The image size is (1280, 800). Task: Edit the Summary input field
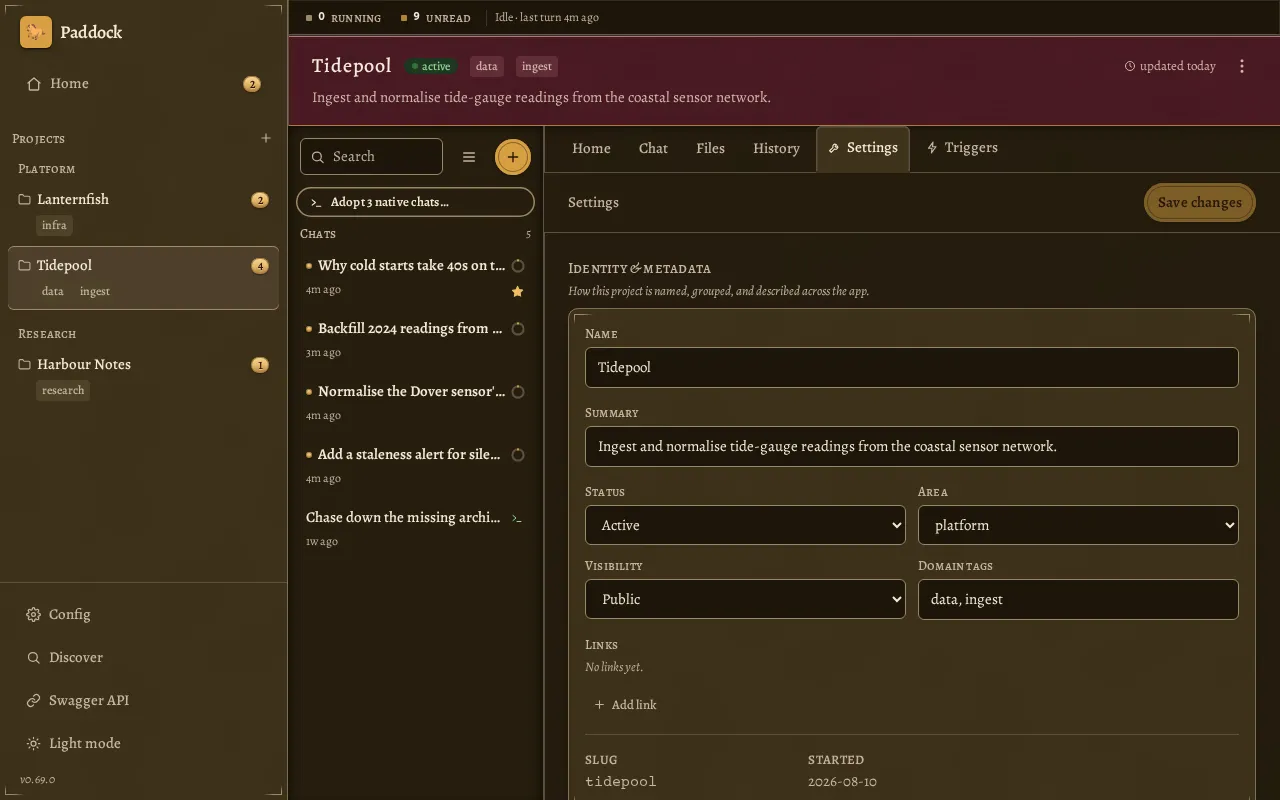tap(911, 446)
